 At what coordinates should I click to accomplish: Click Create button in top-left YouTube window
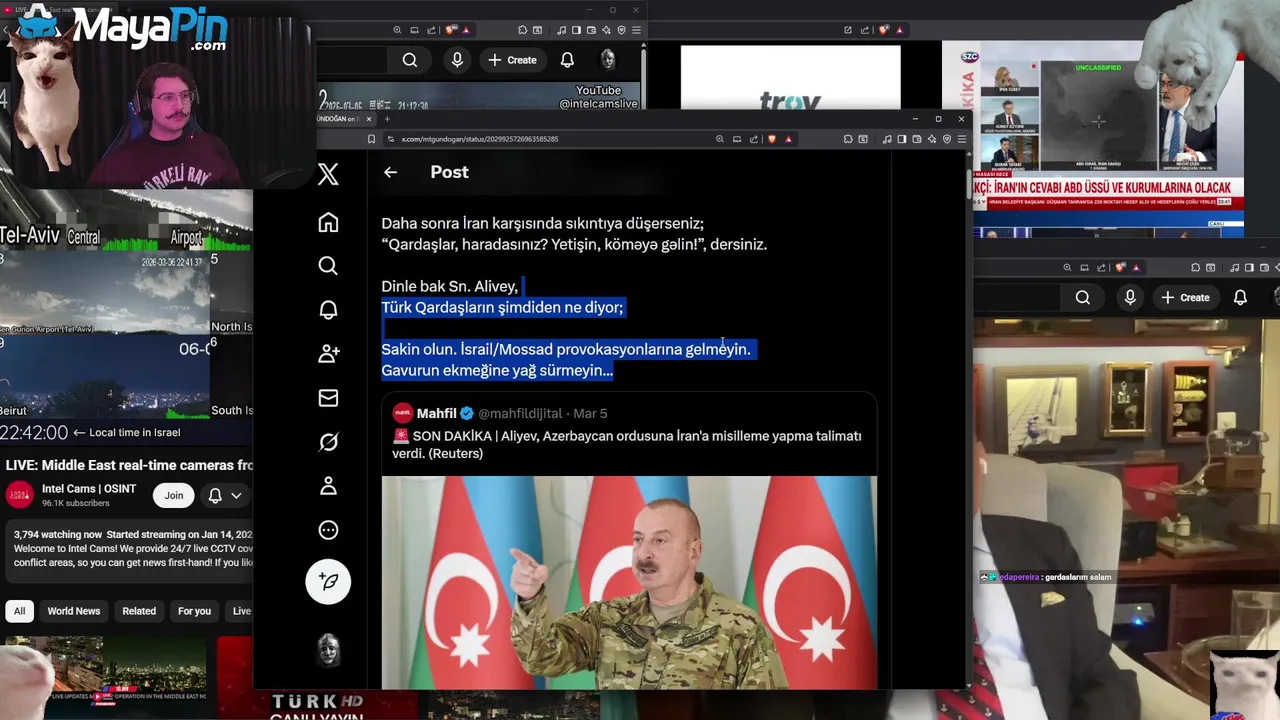(x=512, y=60)
